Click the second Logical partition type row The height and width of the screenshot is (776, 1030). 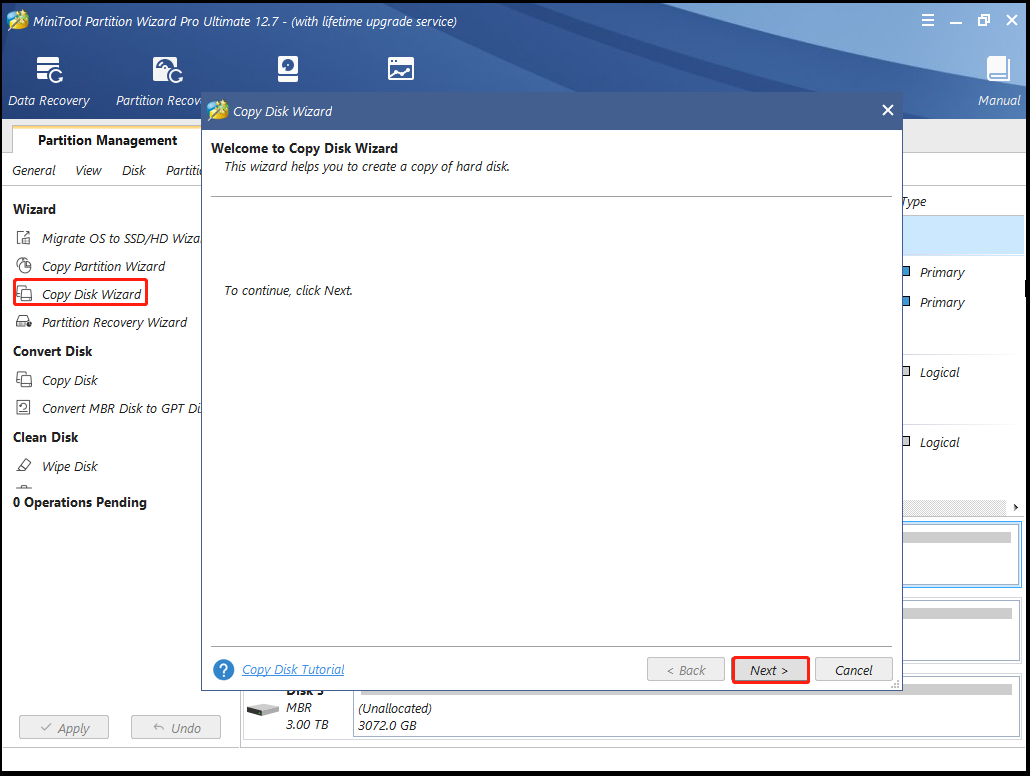point(939,443)
